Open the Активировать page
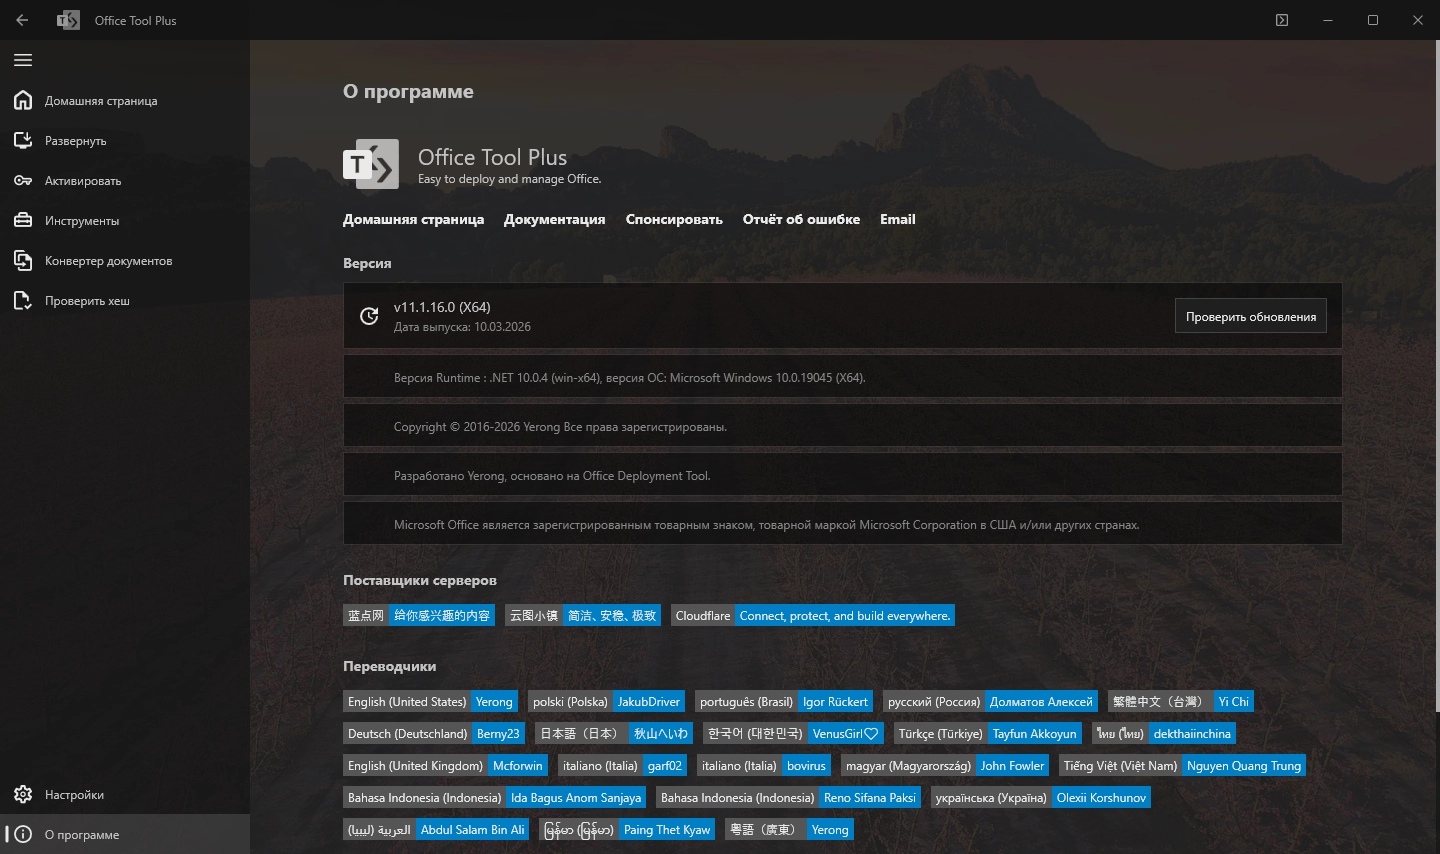The image size is (1440, 854). pos(125,180)
